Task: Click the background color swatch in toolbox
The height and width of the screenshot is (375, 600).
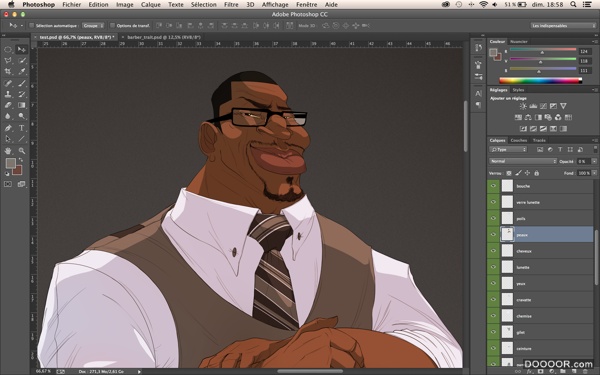Action: [x=18, y=171]
